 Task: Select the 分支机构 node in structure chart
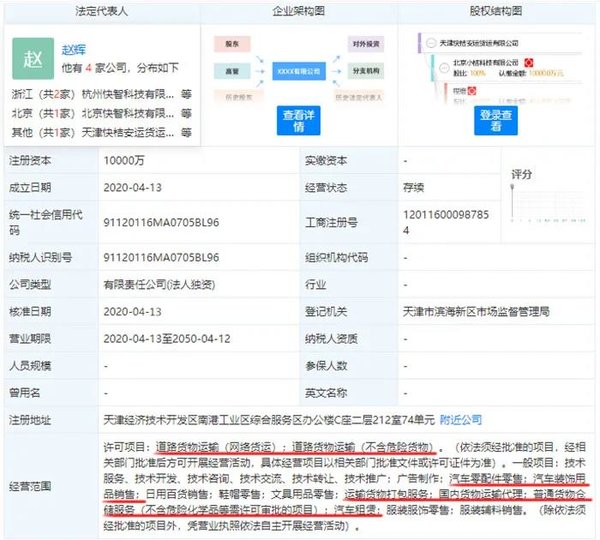[x=365, y=71]
